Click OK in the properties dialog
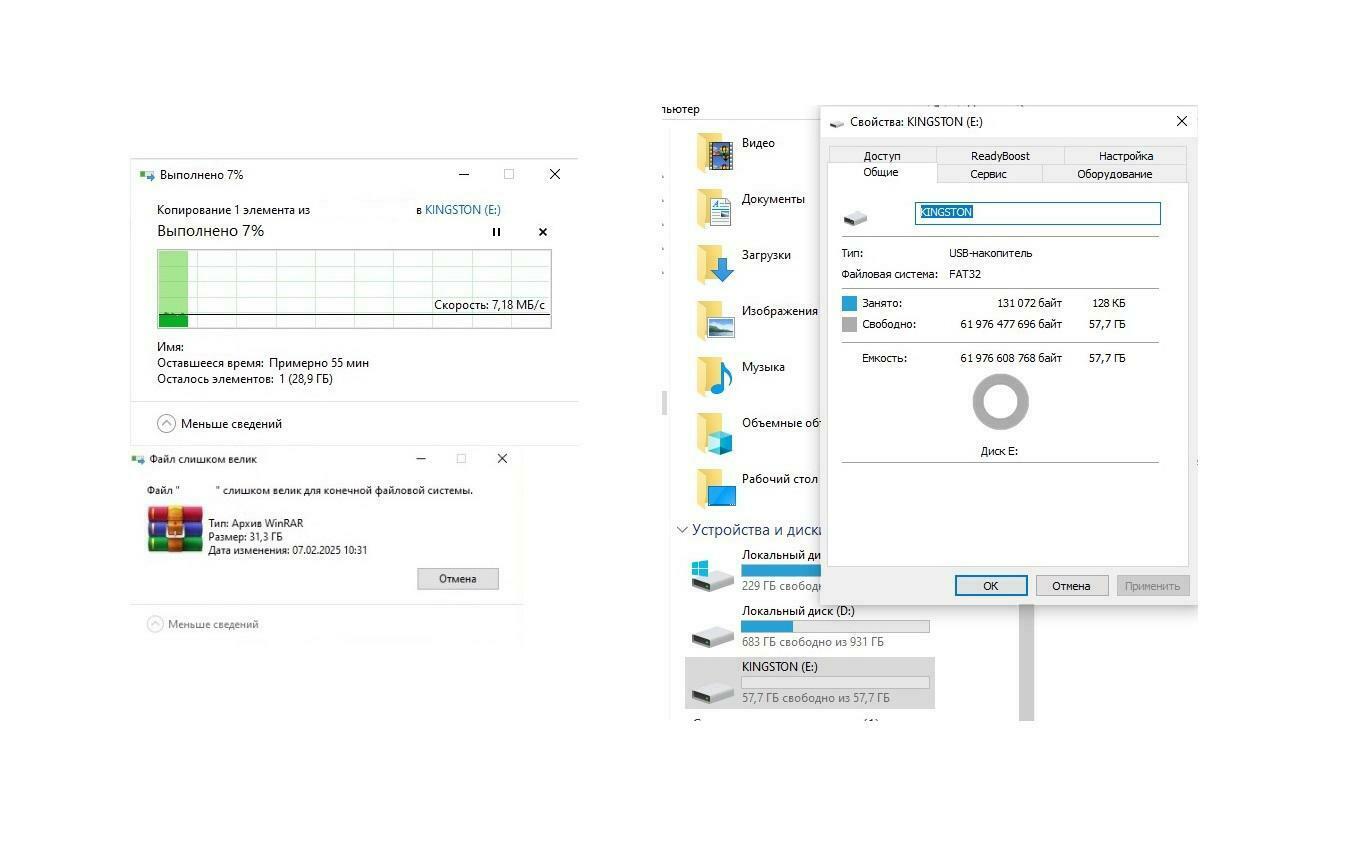The image size is (1356, 844). coord(991,586)
